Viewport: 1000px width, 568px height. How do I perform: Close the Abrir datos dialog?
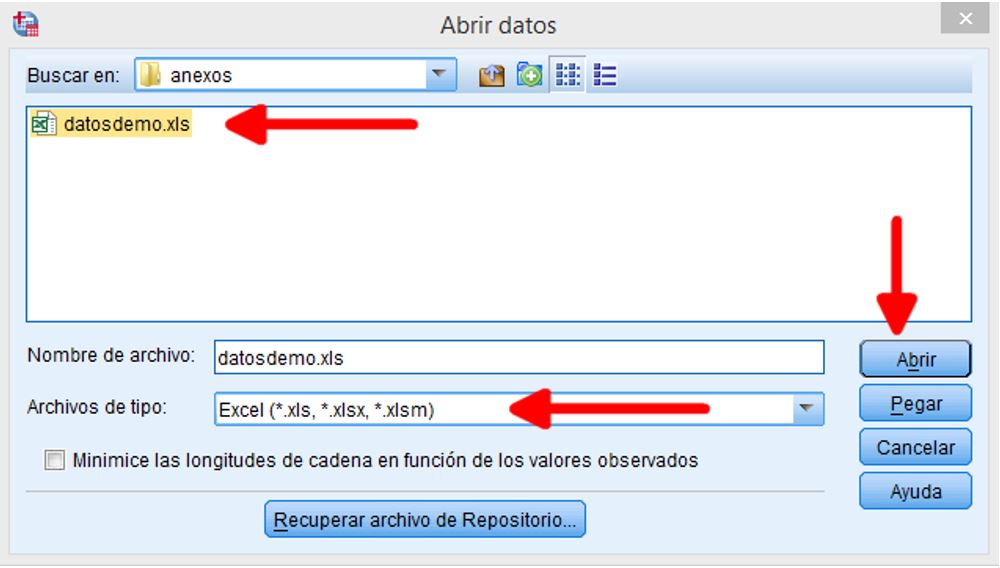click(x=966, y=18)
